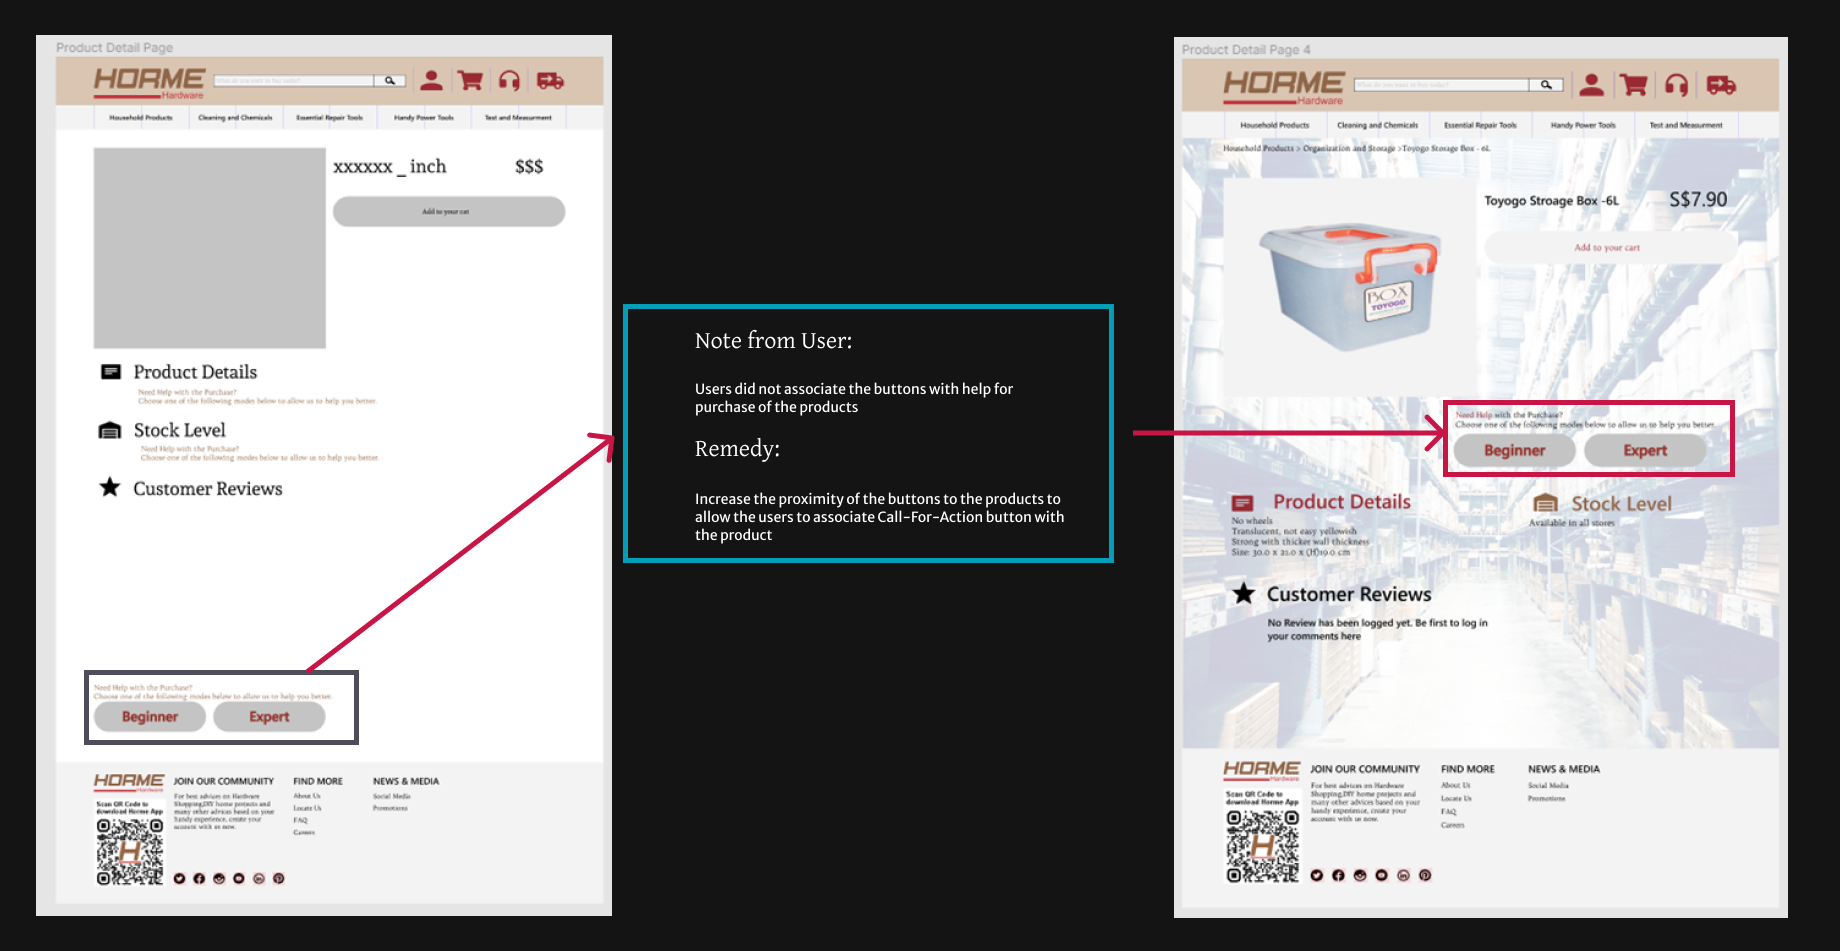Click the account profile icon in the left wireframe header
Image resolution: width=1840 pixels, height=951 pixels.
click(431, 81)
